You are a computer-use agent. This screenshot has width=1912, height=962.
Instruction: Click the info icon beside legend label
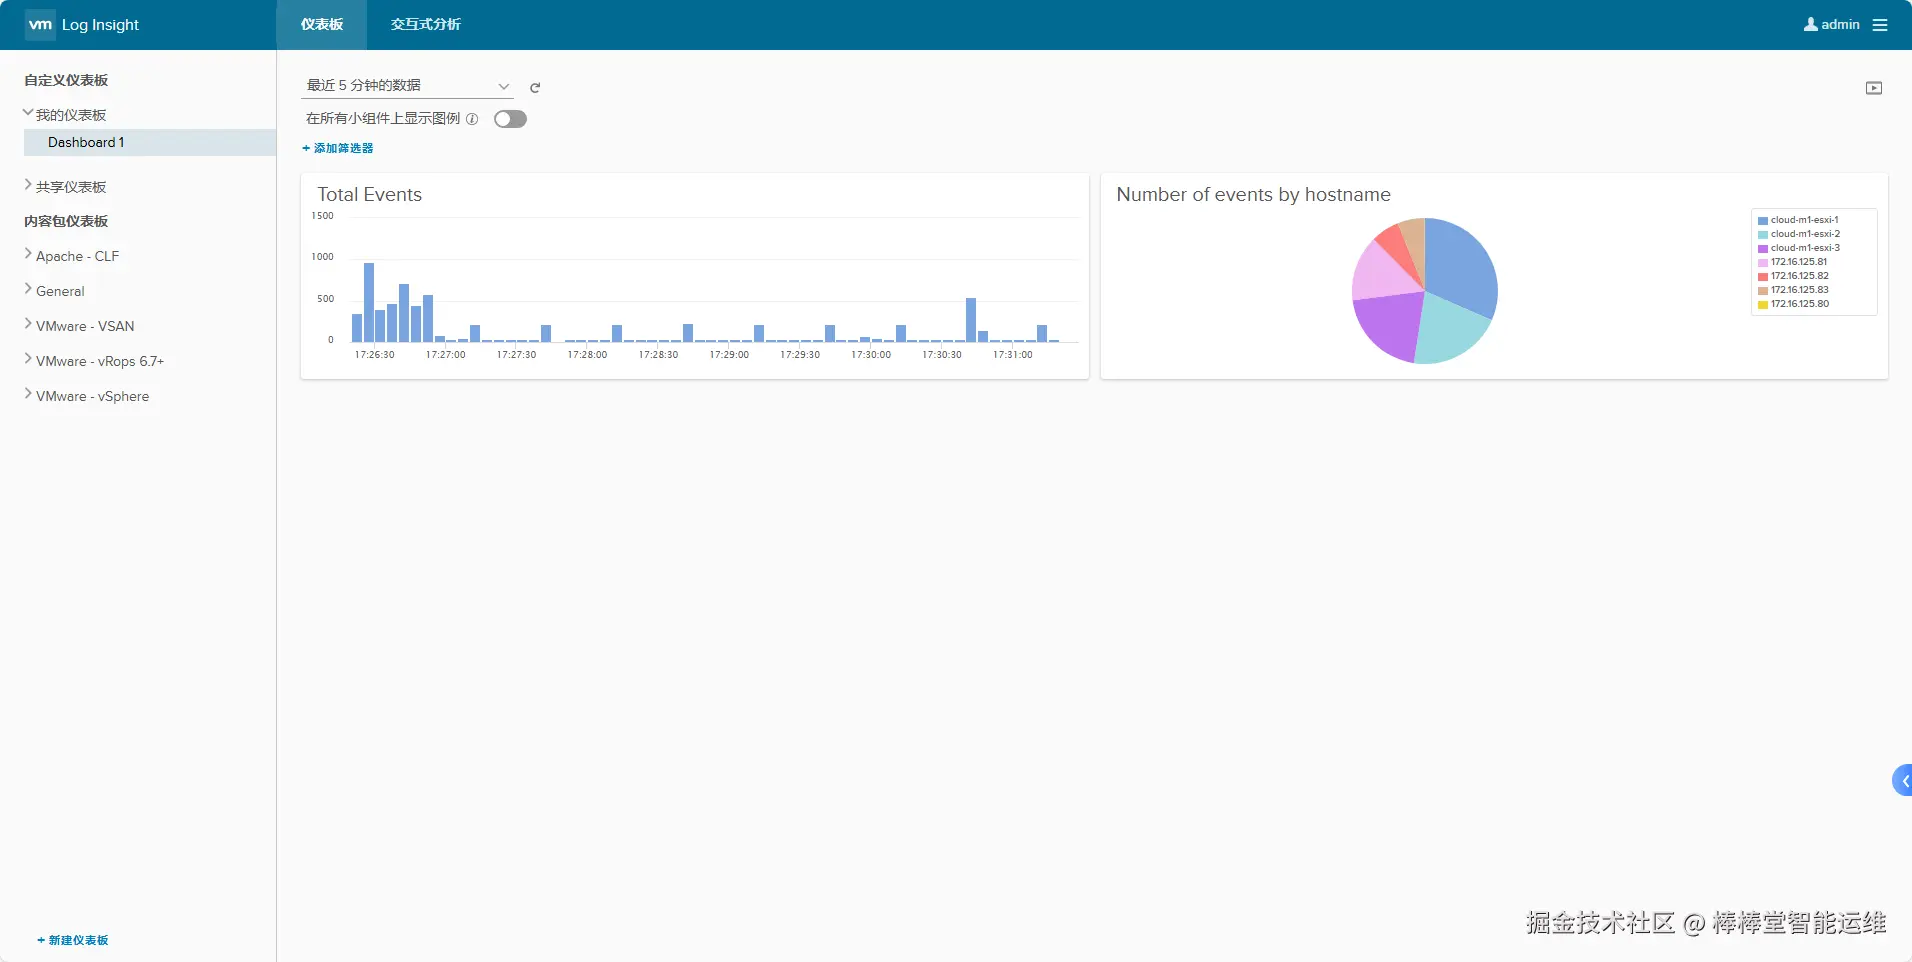472,119
